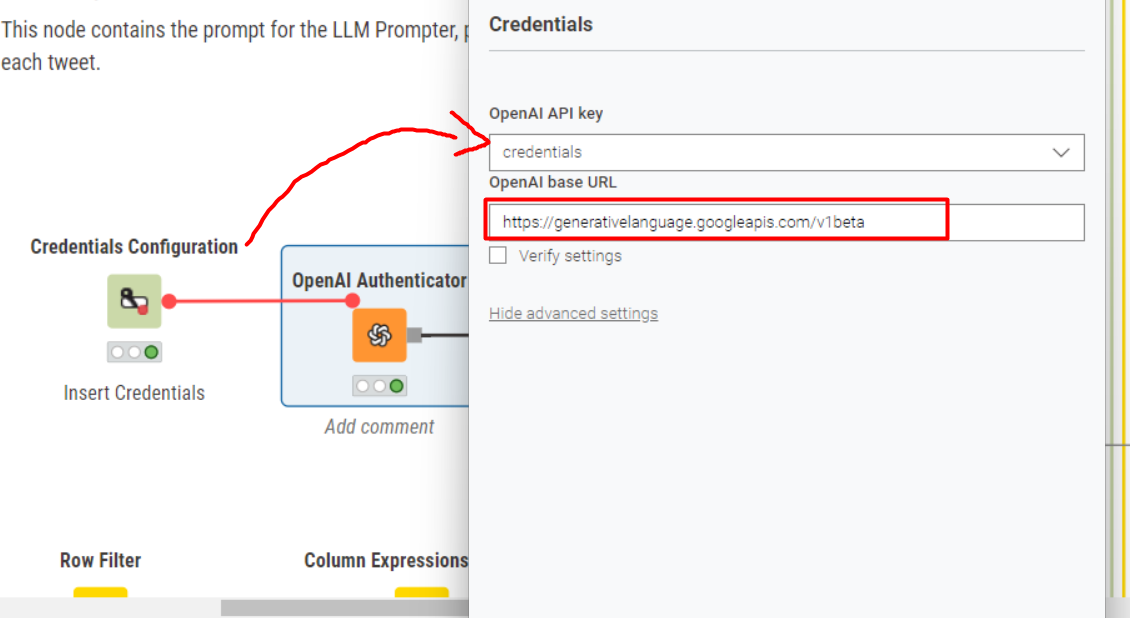Viewport: 1130px width, 618px height.
Task: Select the yellow Column Expressions node icon
Action: click(422, 593)
